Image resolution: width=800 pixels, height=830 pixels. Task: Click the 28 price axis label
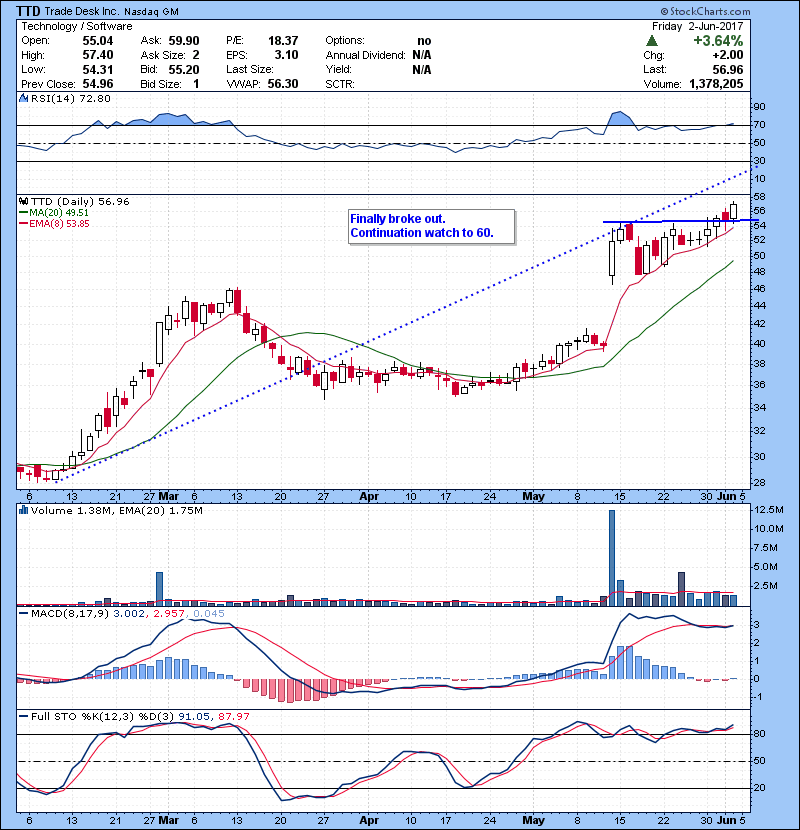(x=759, y=482)
